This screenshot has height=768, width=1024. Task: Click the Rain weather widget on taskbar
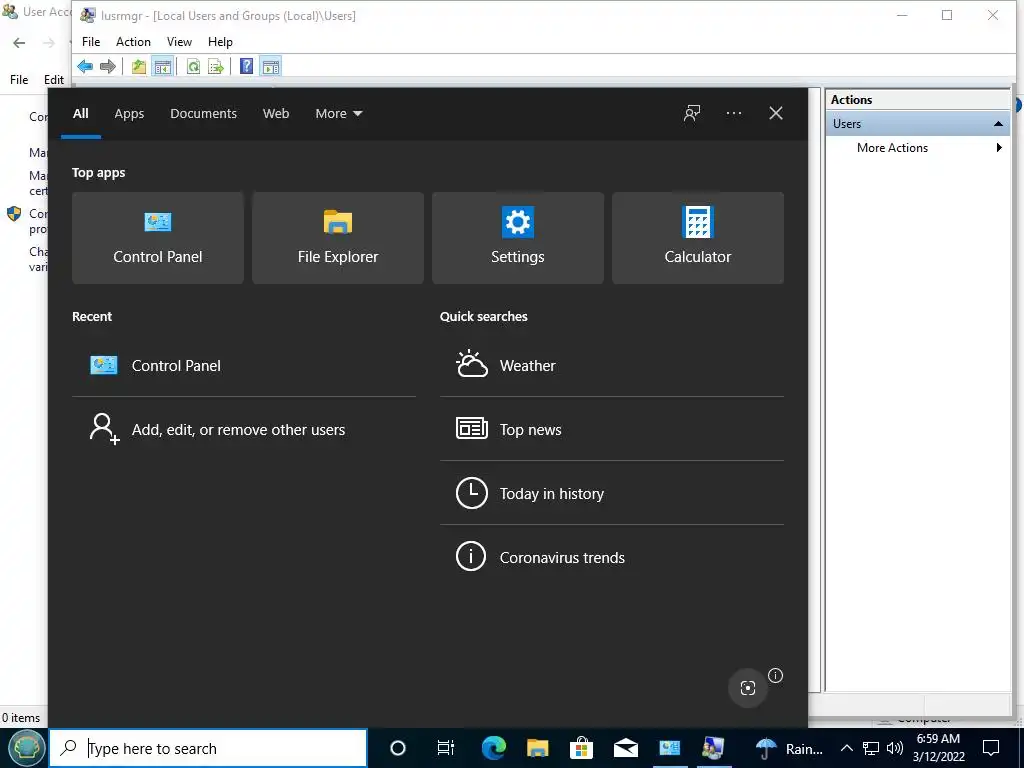pyautogui.click(x=788, y=748)
